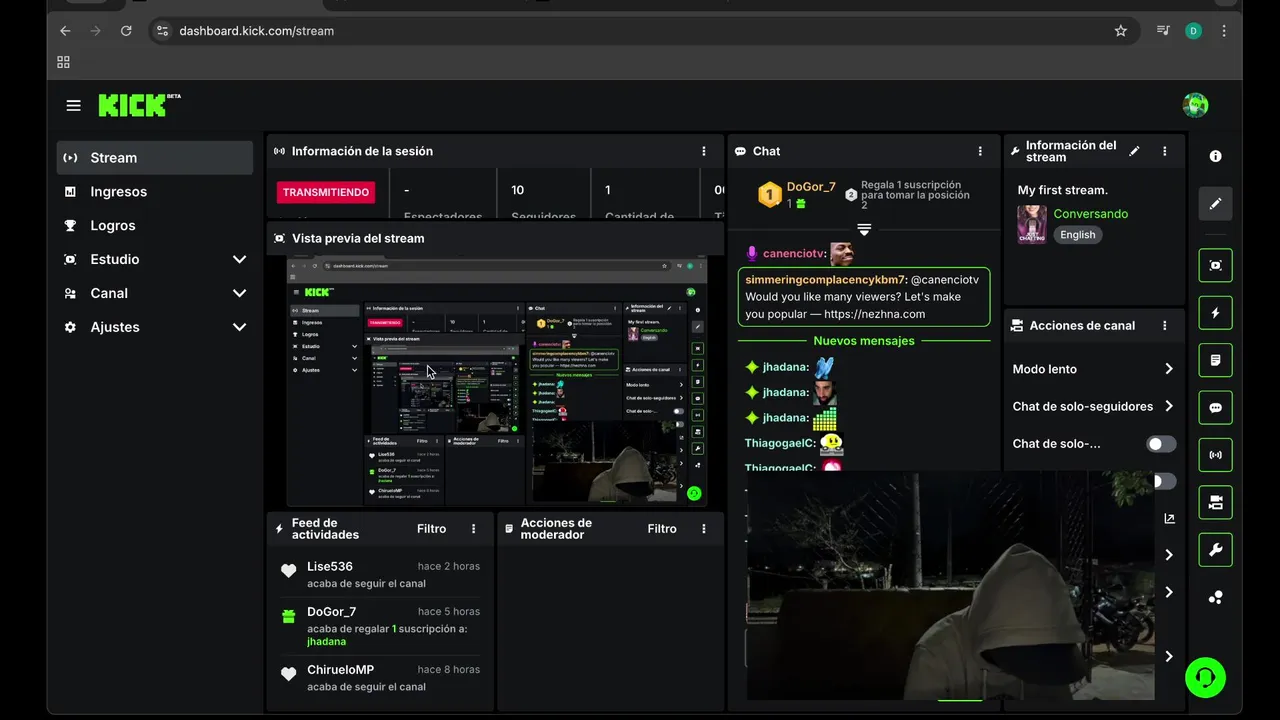Open the green support headset button
The height and width of the screenshot is (720, 1280).
1205,677
